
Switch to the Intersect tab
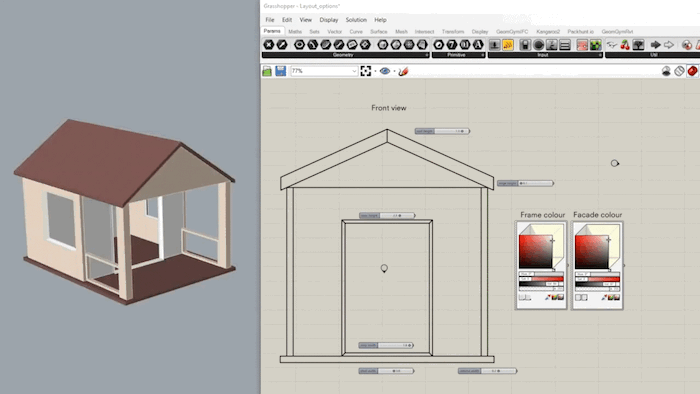(x=424, y=32)
